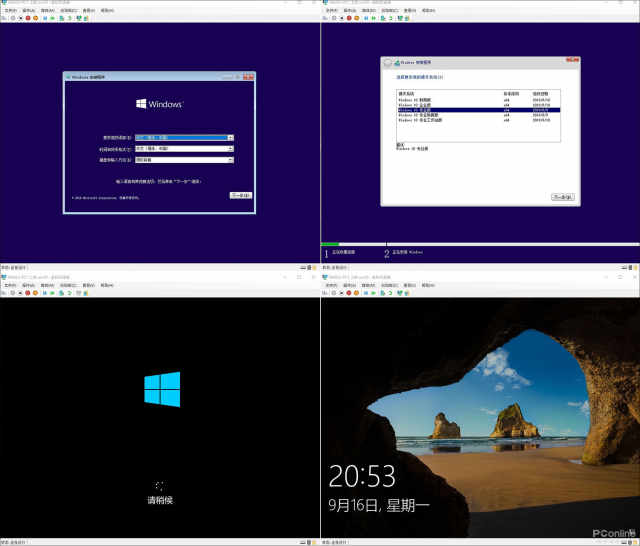
Task: Open 查看 menu in language-setup VM window
Action: (89, 10)
